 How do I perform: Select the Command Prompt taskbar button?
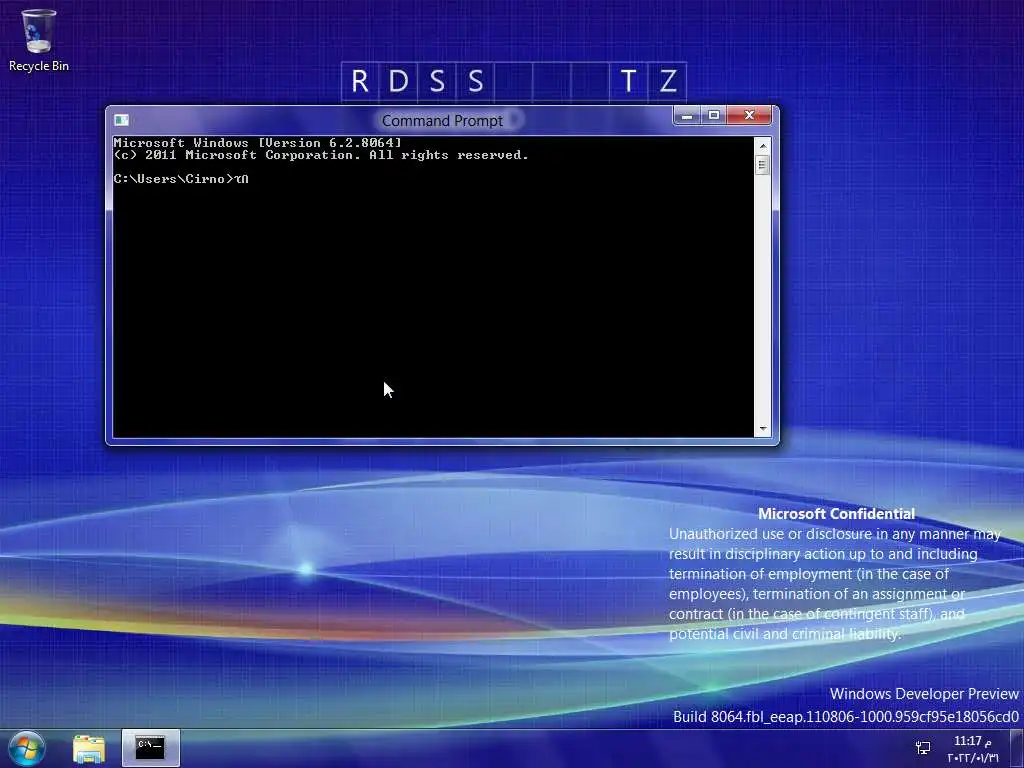pyautogui.click(x=150, y=748)
